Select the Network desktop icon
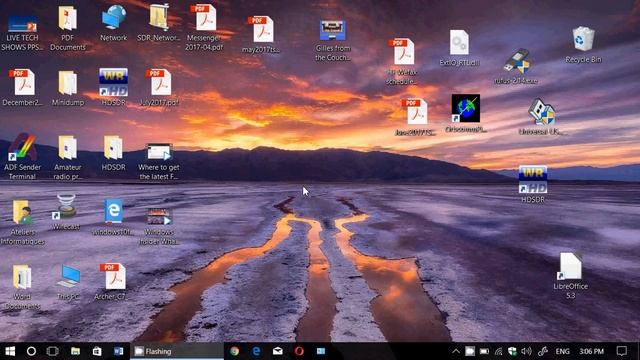The height and width of the screenshot is (360, 640). coord(113,23)
